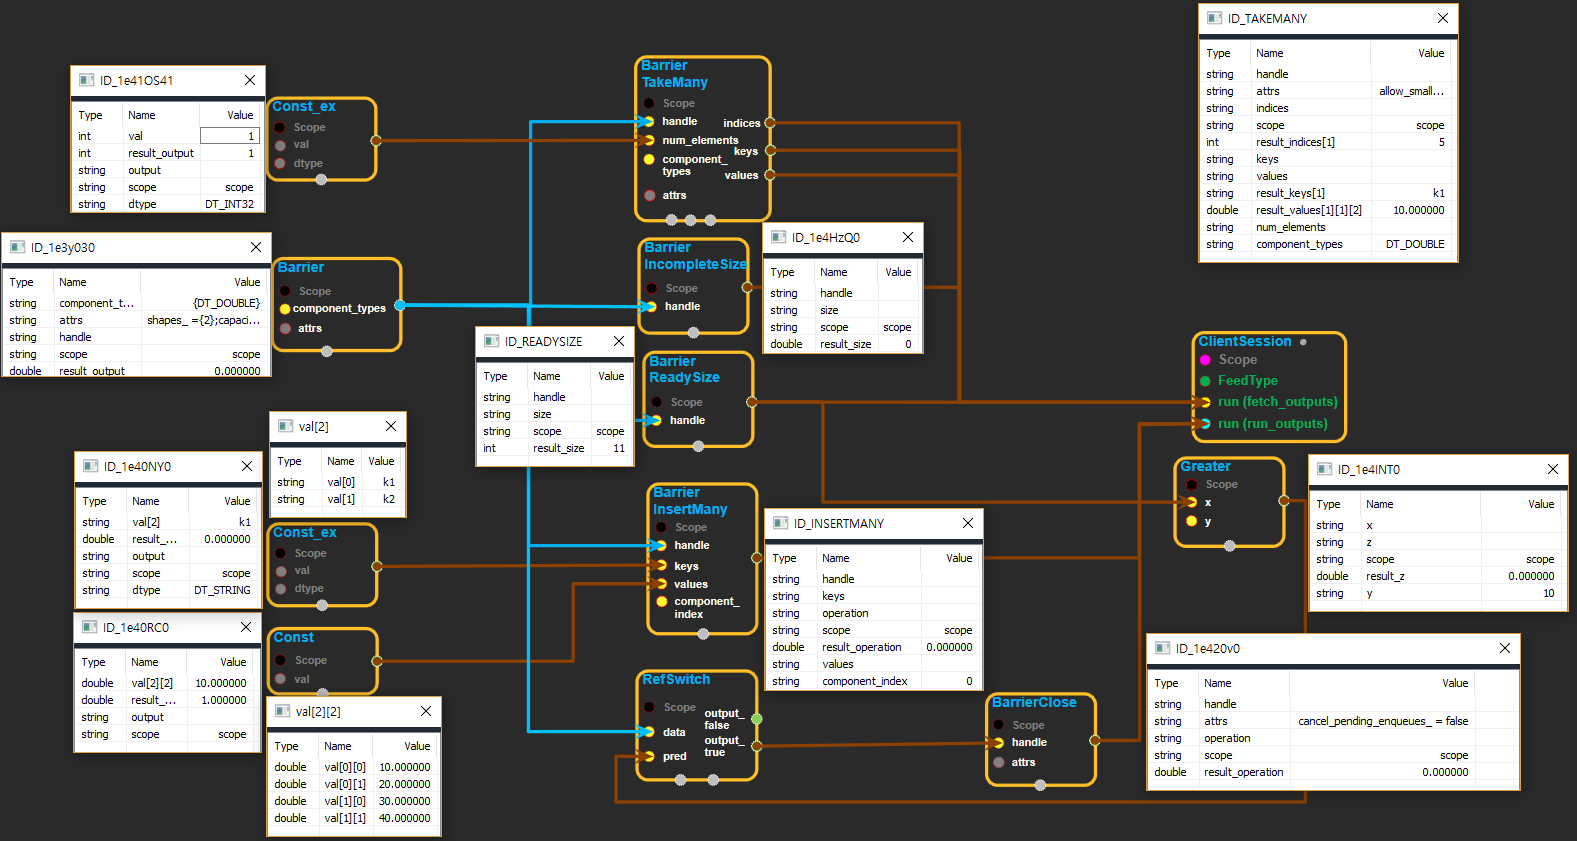
Task: Close the val[2][2] values panel
Action: click(x=425, y=711)
